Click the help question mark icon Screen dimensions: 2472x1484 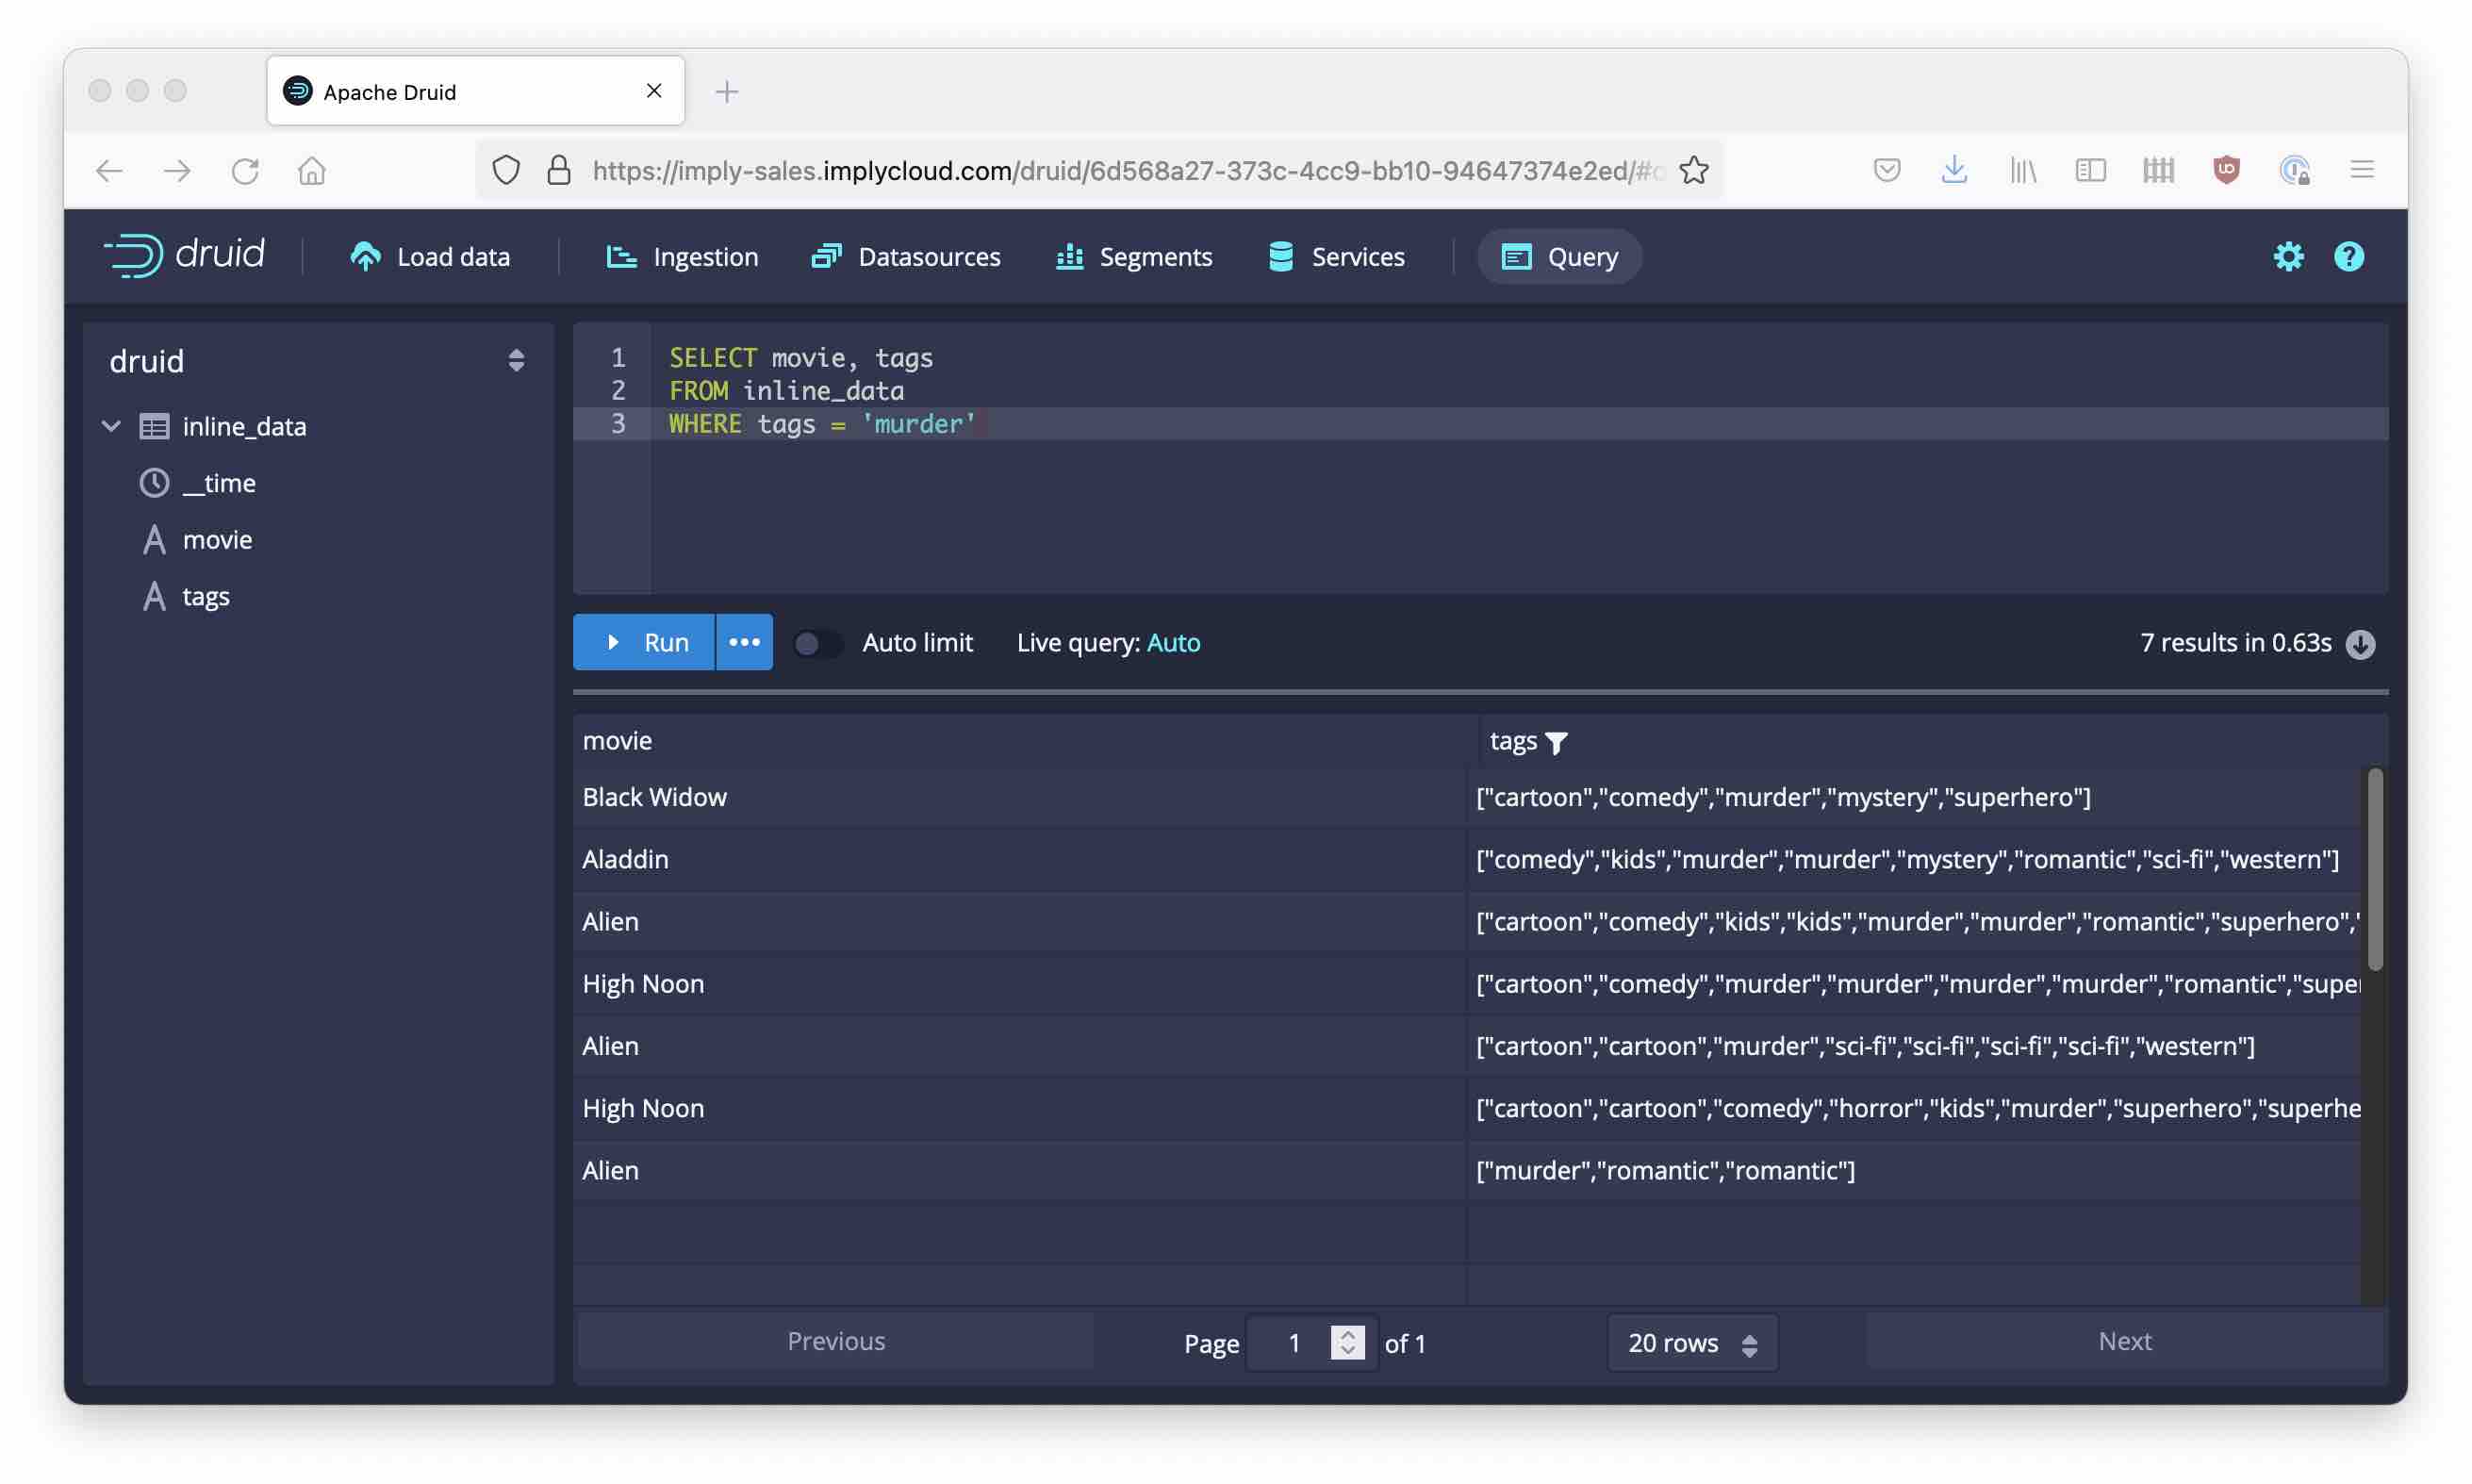2348,256
